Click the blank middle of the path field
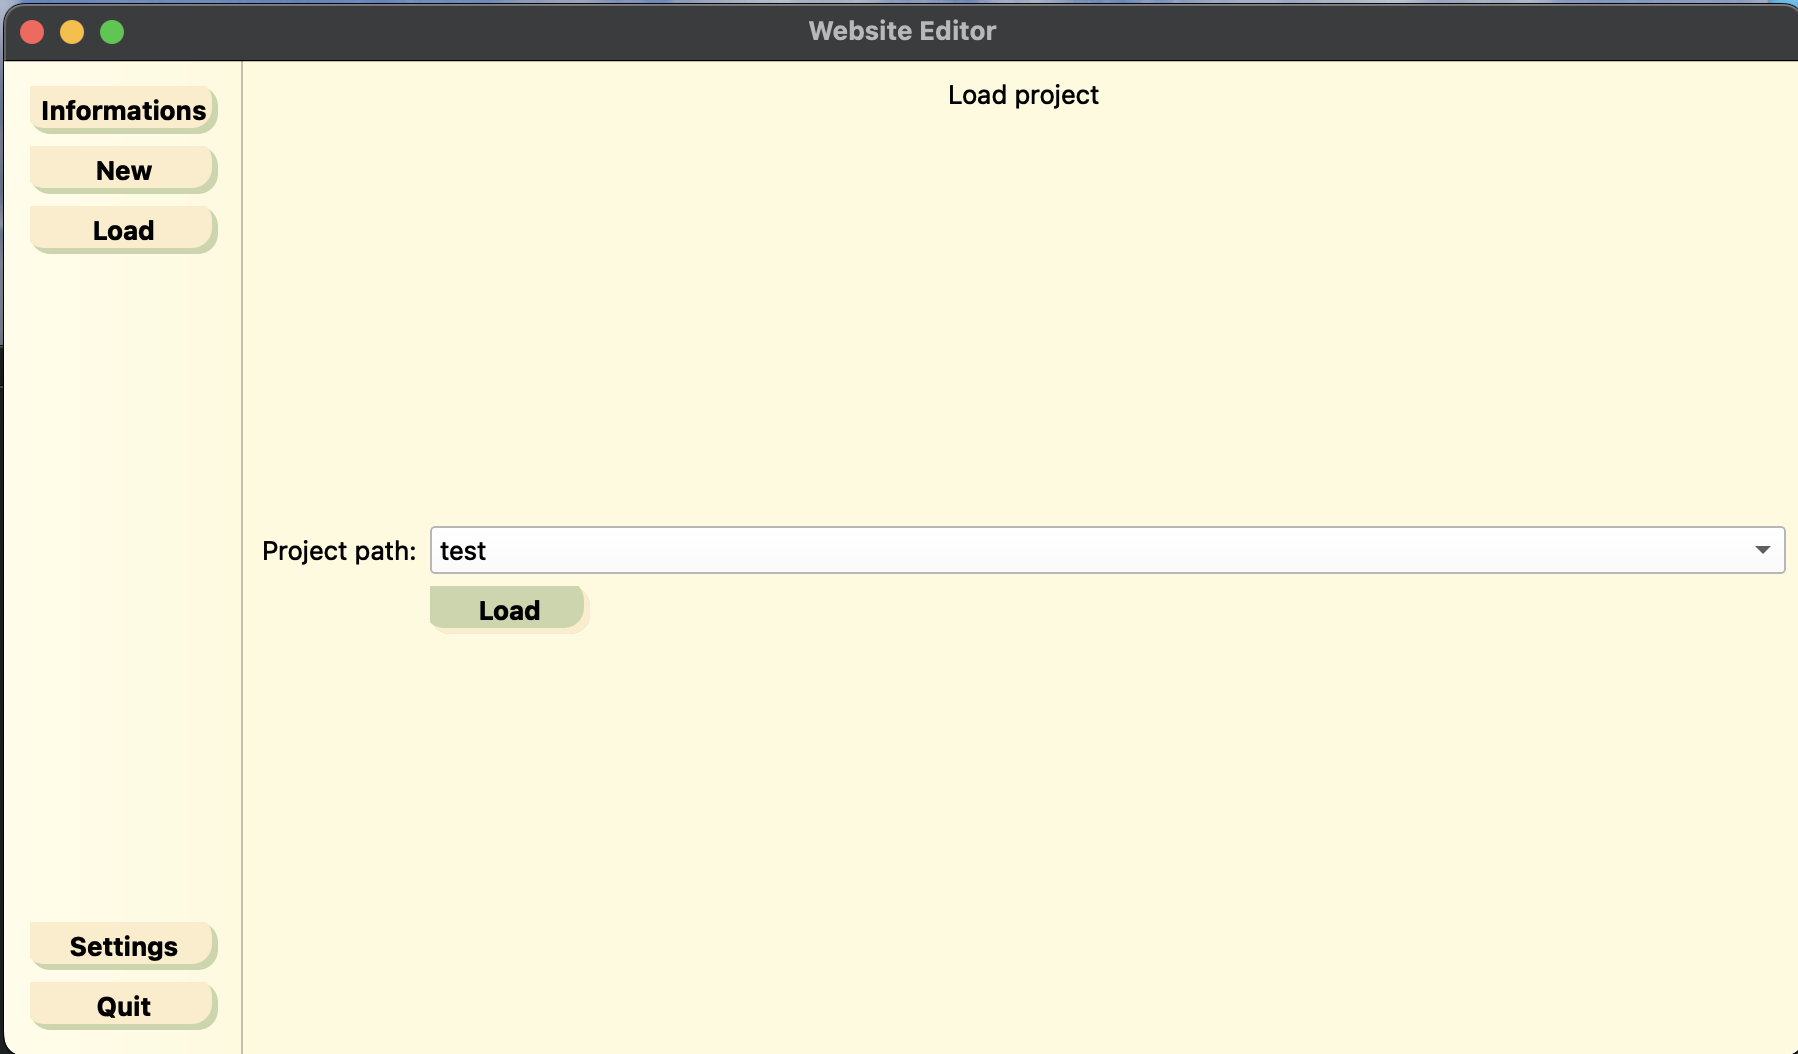The width and height of the screenshot is (1798, 1054). (x=1100, y=551)
